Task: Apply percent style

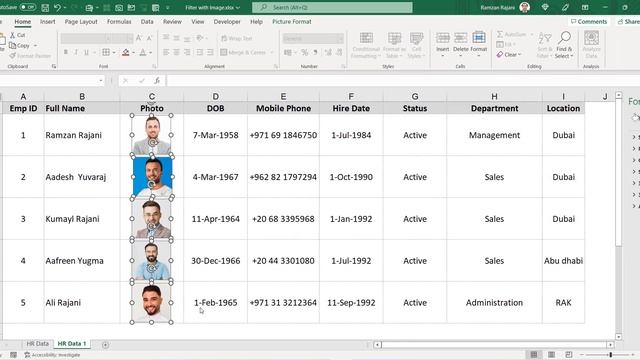Action: 304,52
